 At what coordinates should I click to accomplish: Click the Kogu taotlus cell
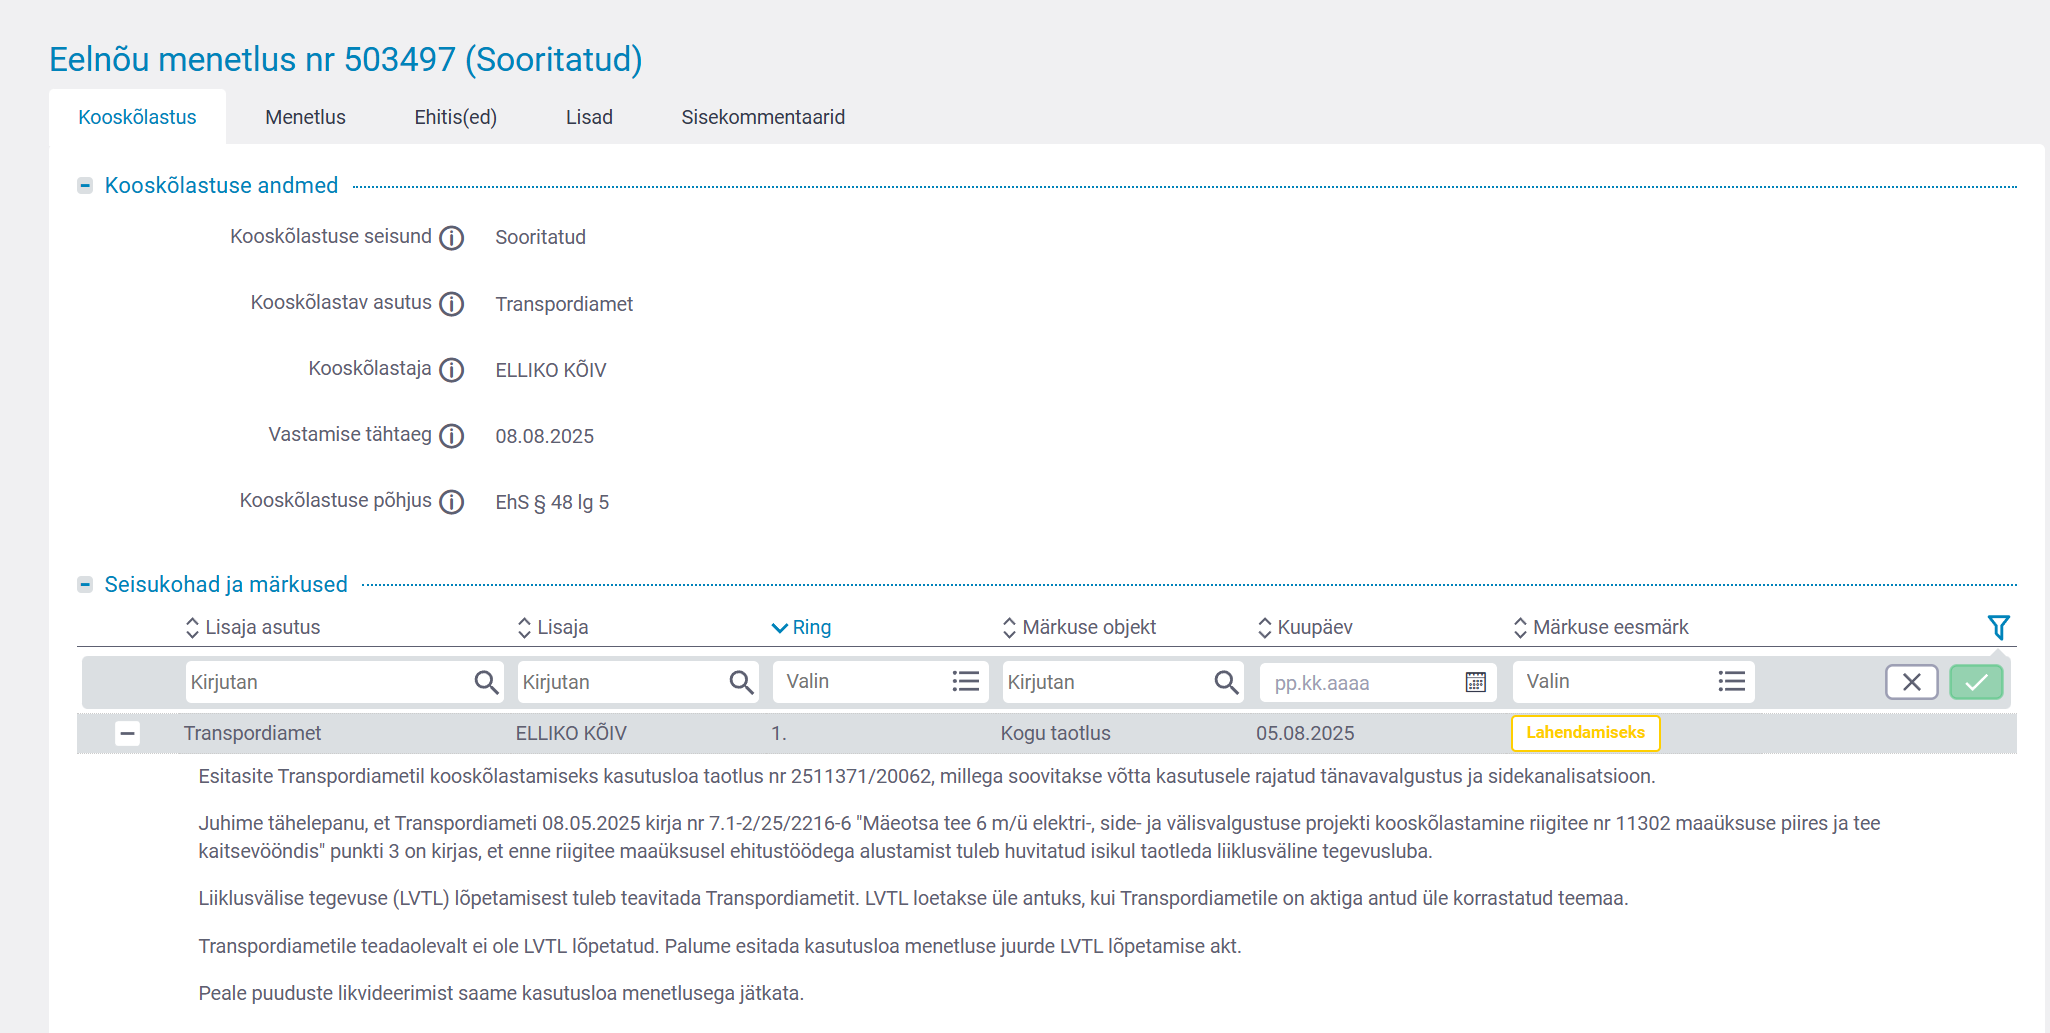click(x=1056, y=733)
